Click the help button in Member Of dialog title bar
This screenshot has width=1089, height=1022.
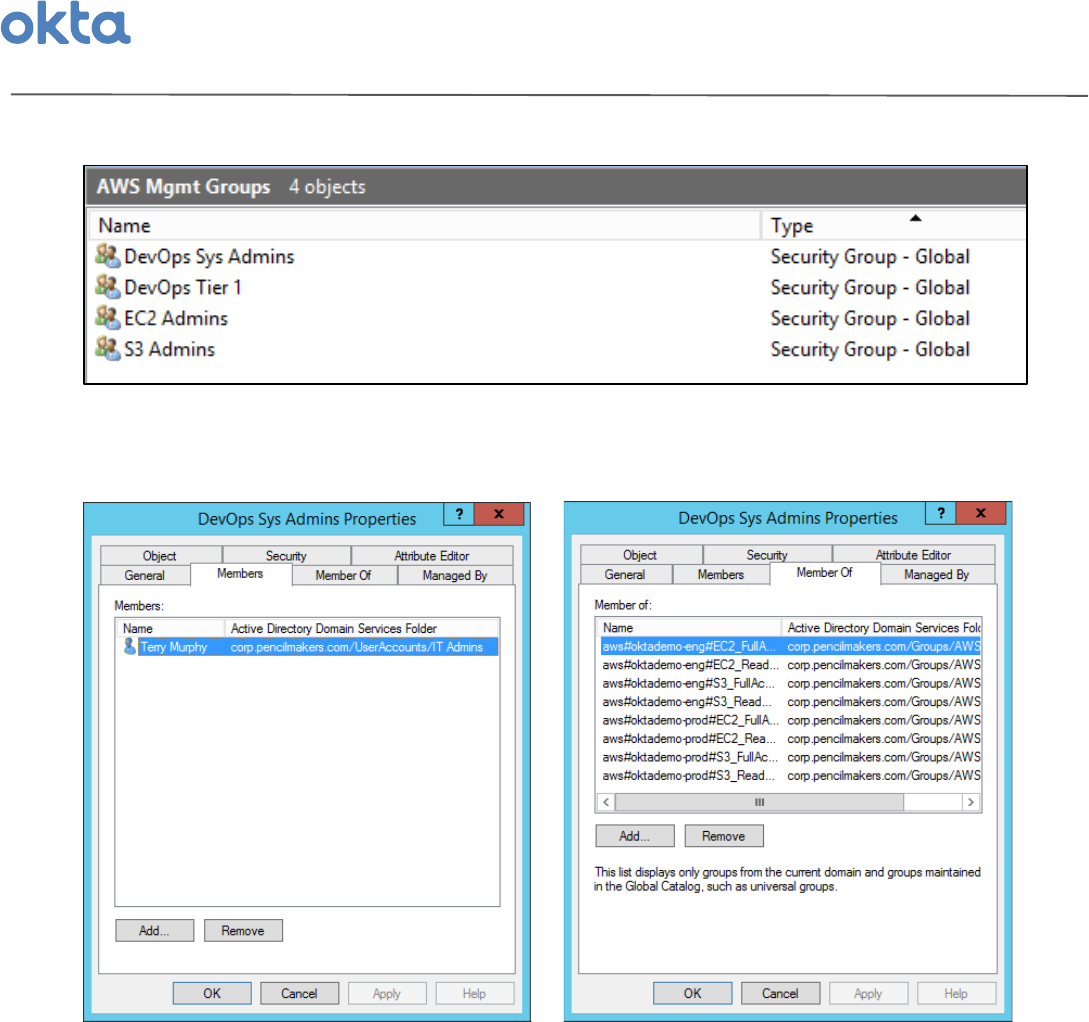(940, 514)
